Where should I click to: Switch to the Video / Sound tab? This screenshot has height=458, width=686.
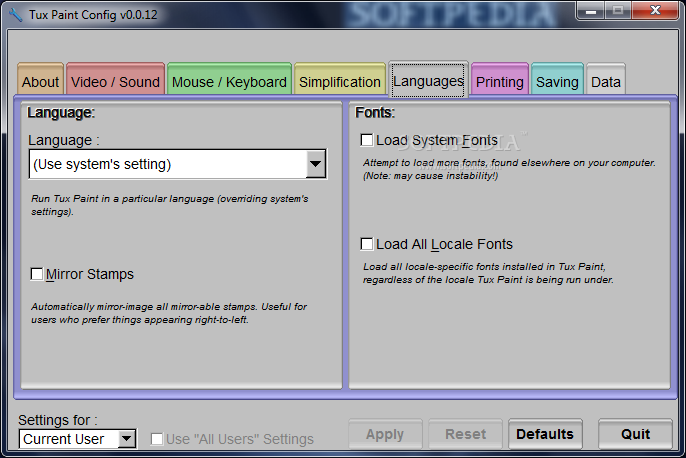tap(116, 79)
